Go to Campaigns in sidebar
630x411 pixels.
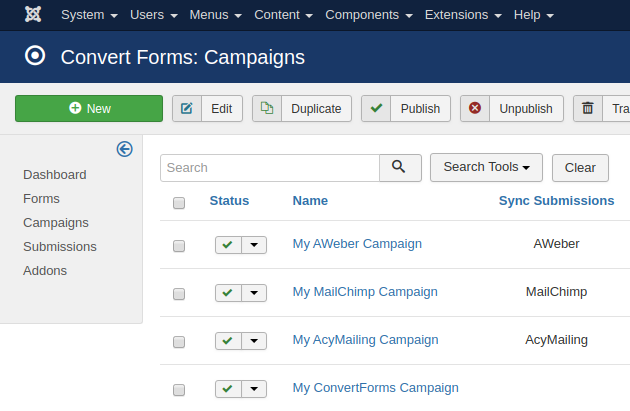pos(56,223)
